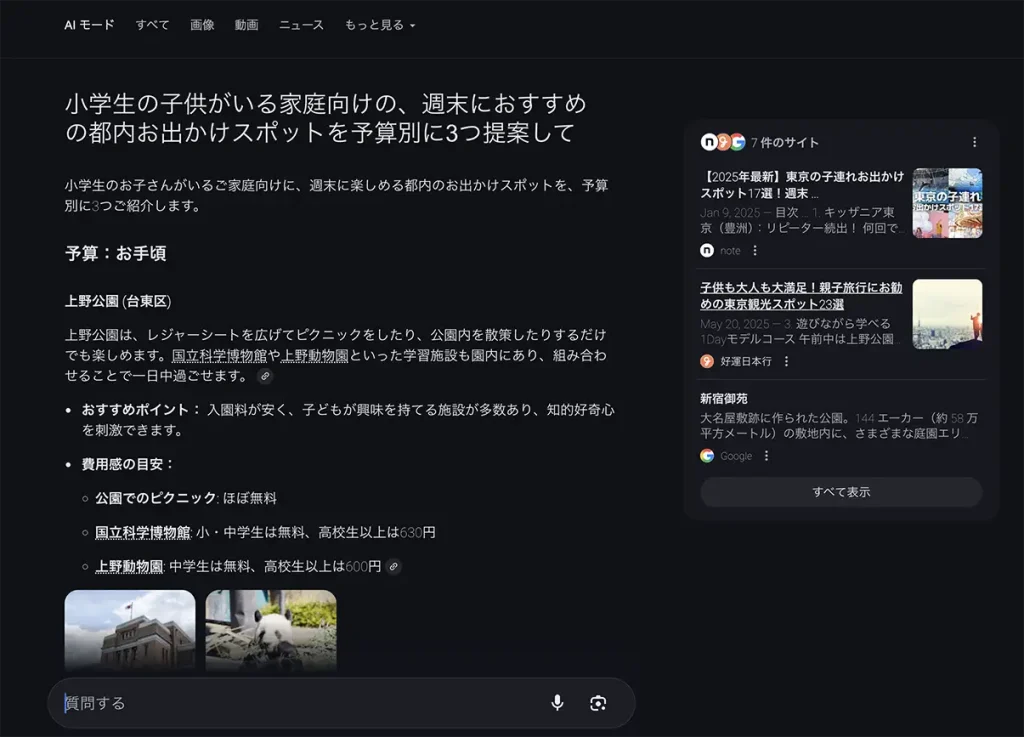The image size is (1024, 737).
Task: Open the ニュース search tab
Action: point(301,25)
